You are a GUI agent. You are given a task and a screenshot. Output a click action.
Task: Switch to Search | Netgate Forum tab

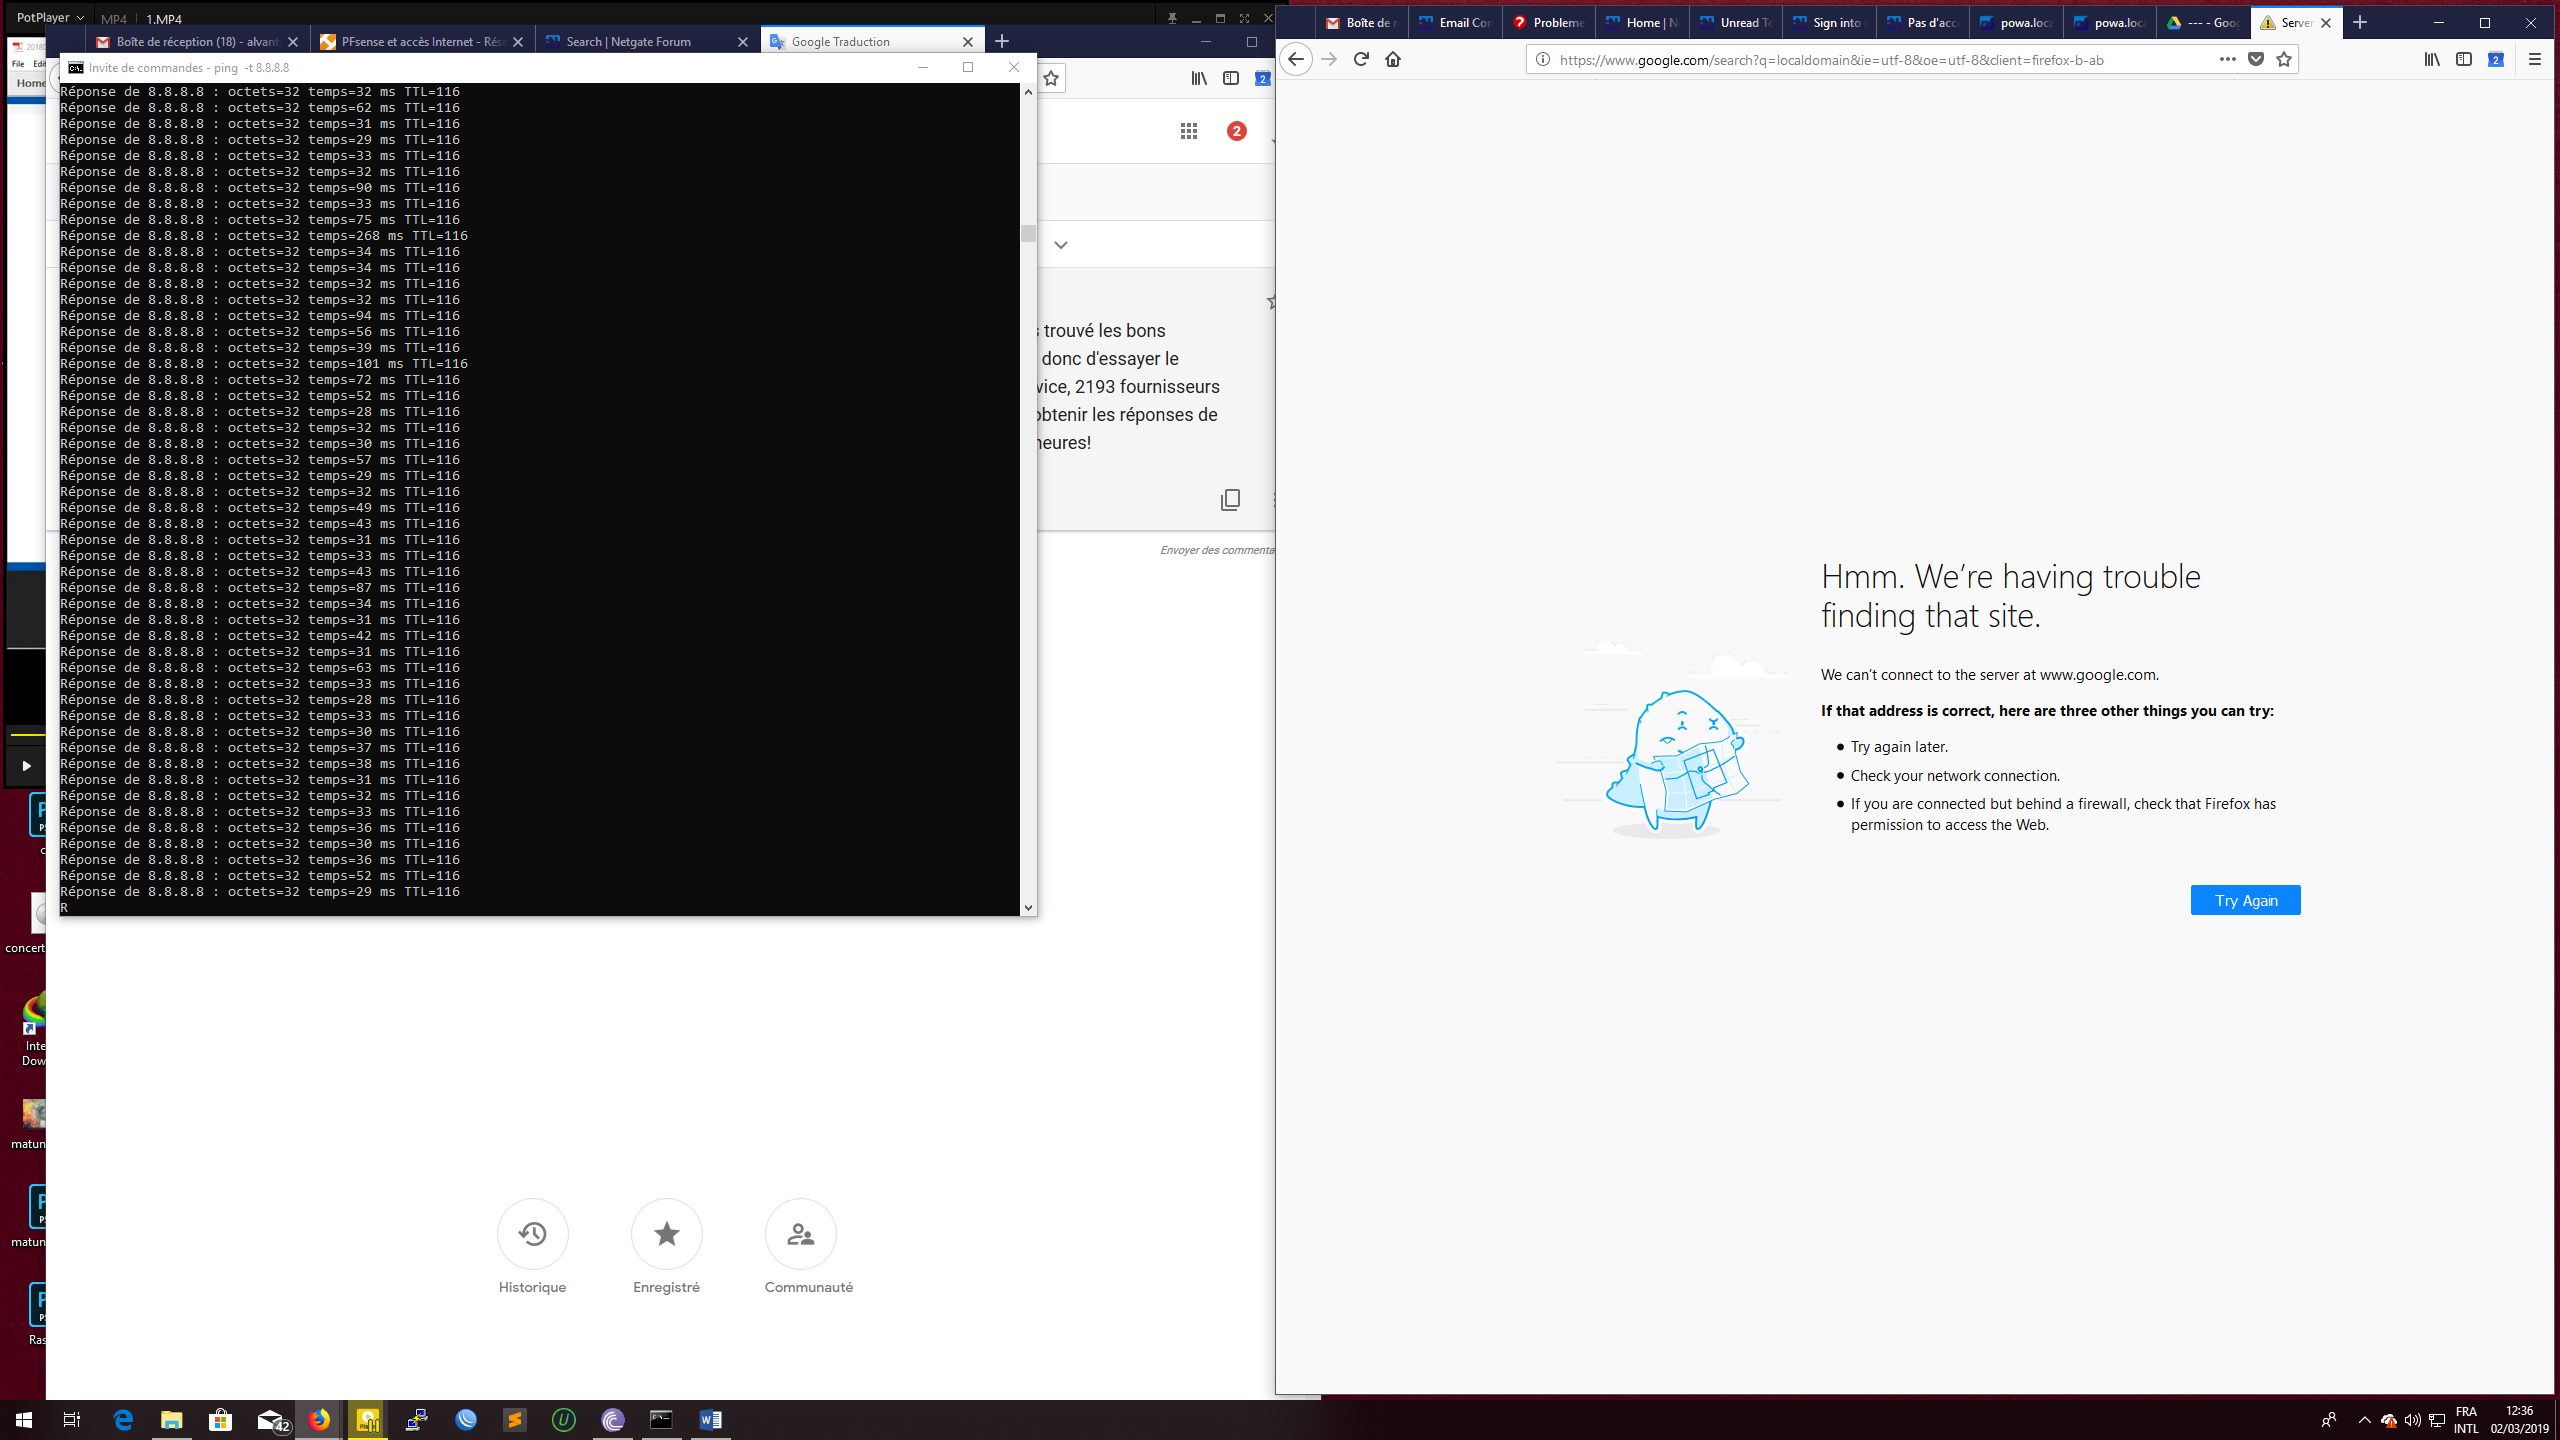628,41
